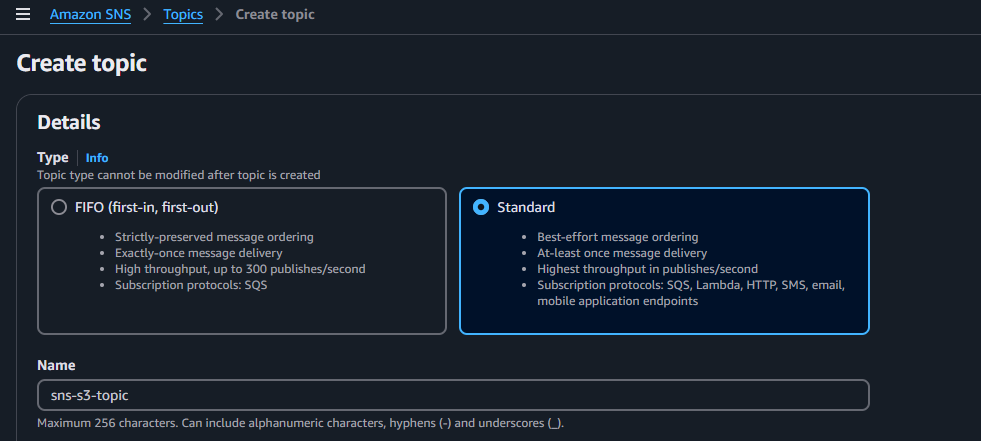Click the "FIFO (first-in, first-out)" option label
The height and width of the screenshot is (441, 981).
coord(146,208)
